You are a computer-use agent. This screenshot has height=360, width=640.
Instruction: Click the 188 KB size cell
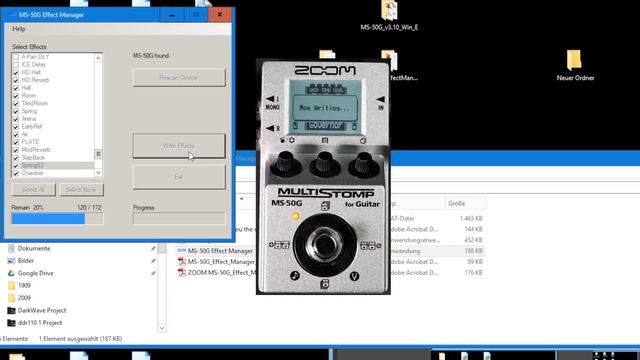[x=473, y=251]
